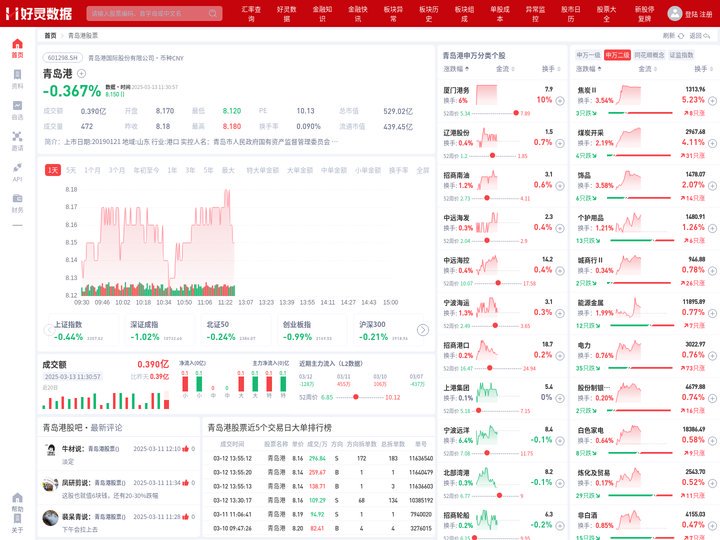Sort sector list by 涨跌幅
This screenshot has height=540, width=720.
[x=589, y=69]
